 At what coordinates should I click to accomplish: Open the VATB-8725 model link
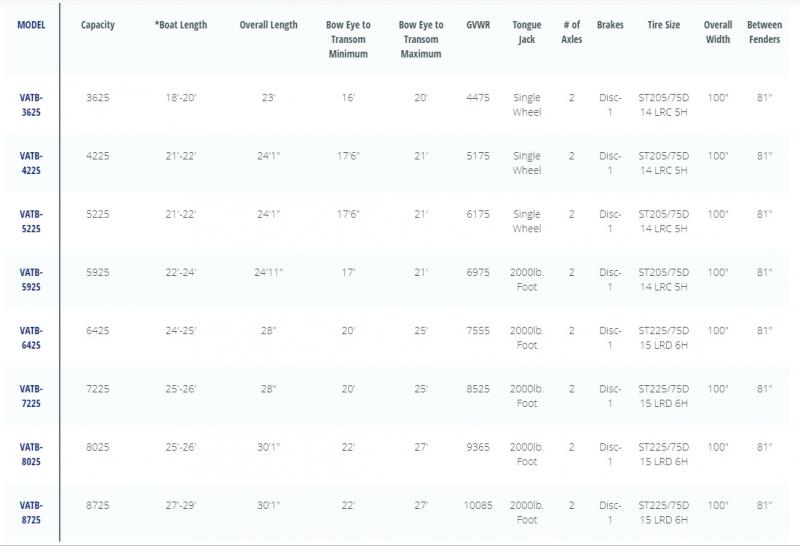click(31, 511)
